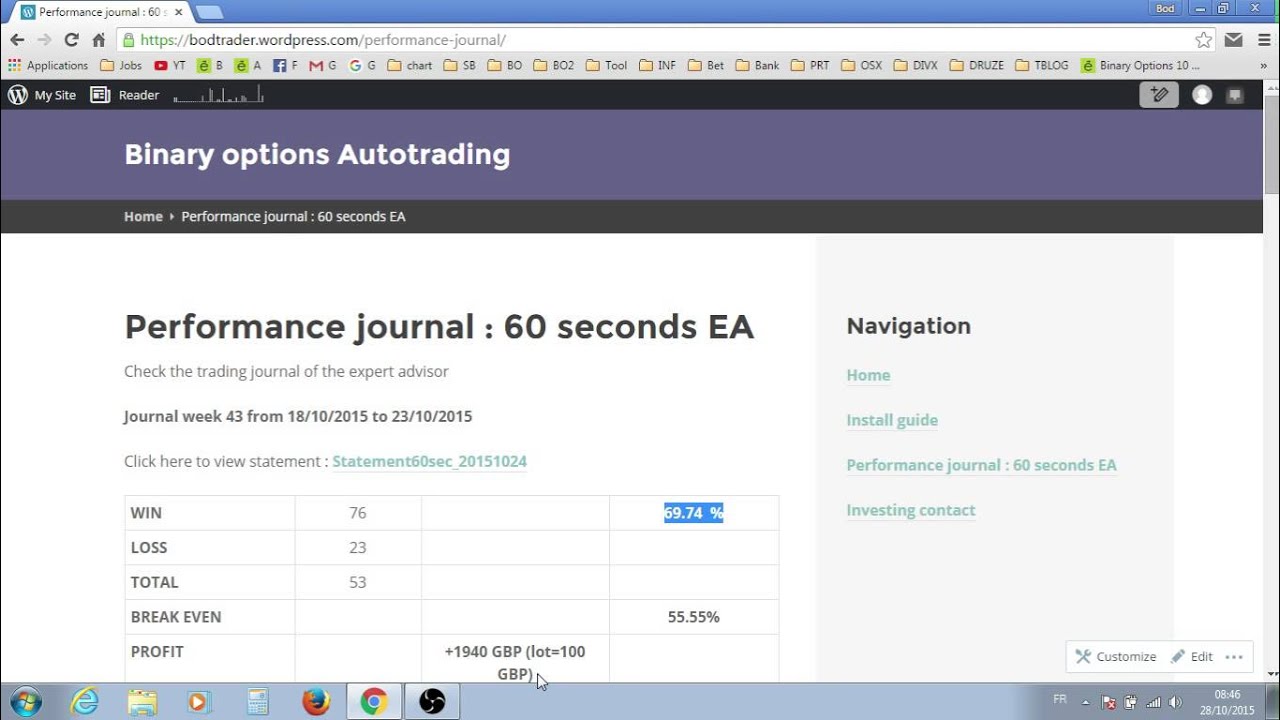
Task: Open the Tool bookmark folder
Action: point(606,65)
